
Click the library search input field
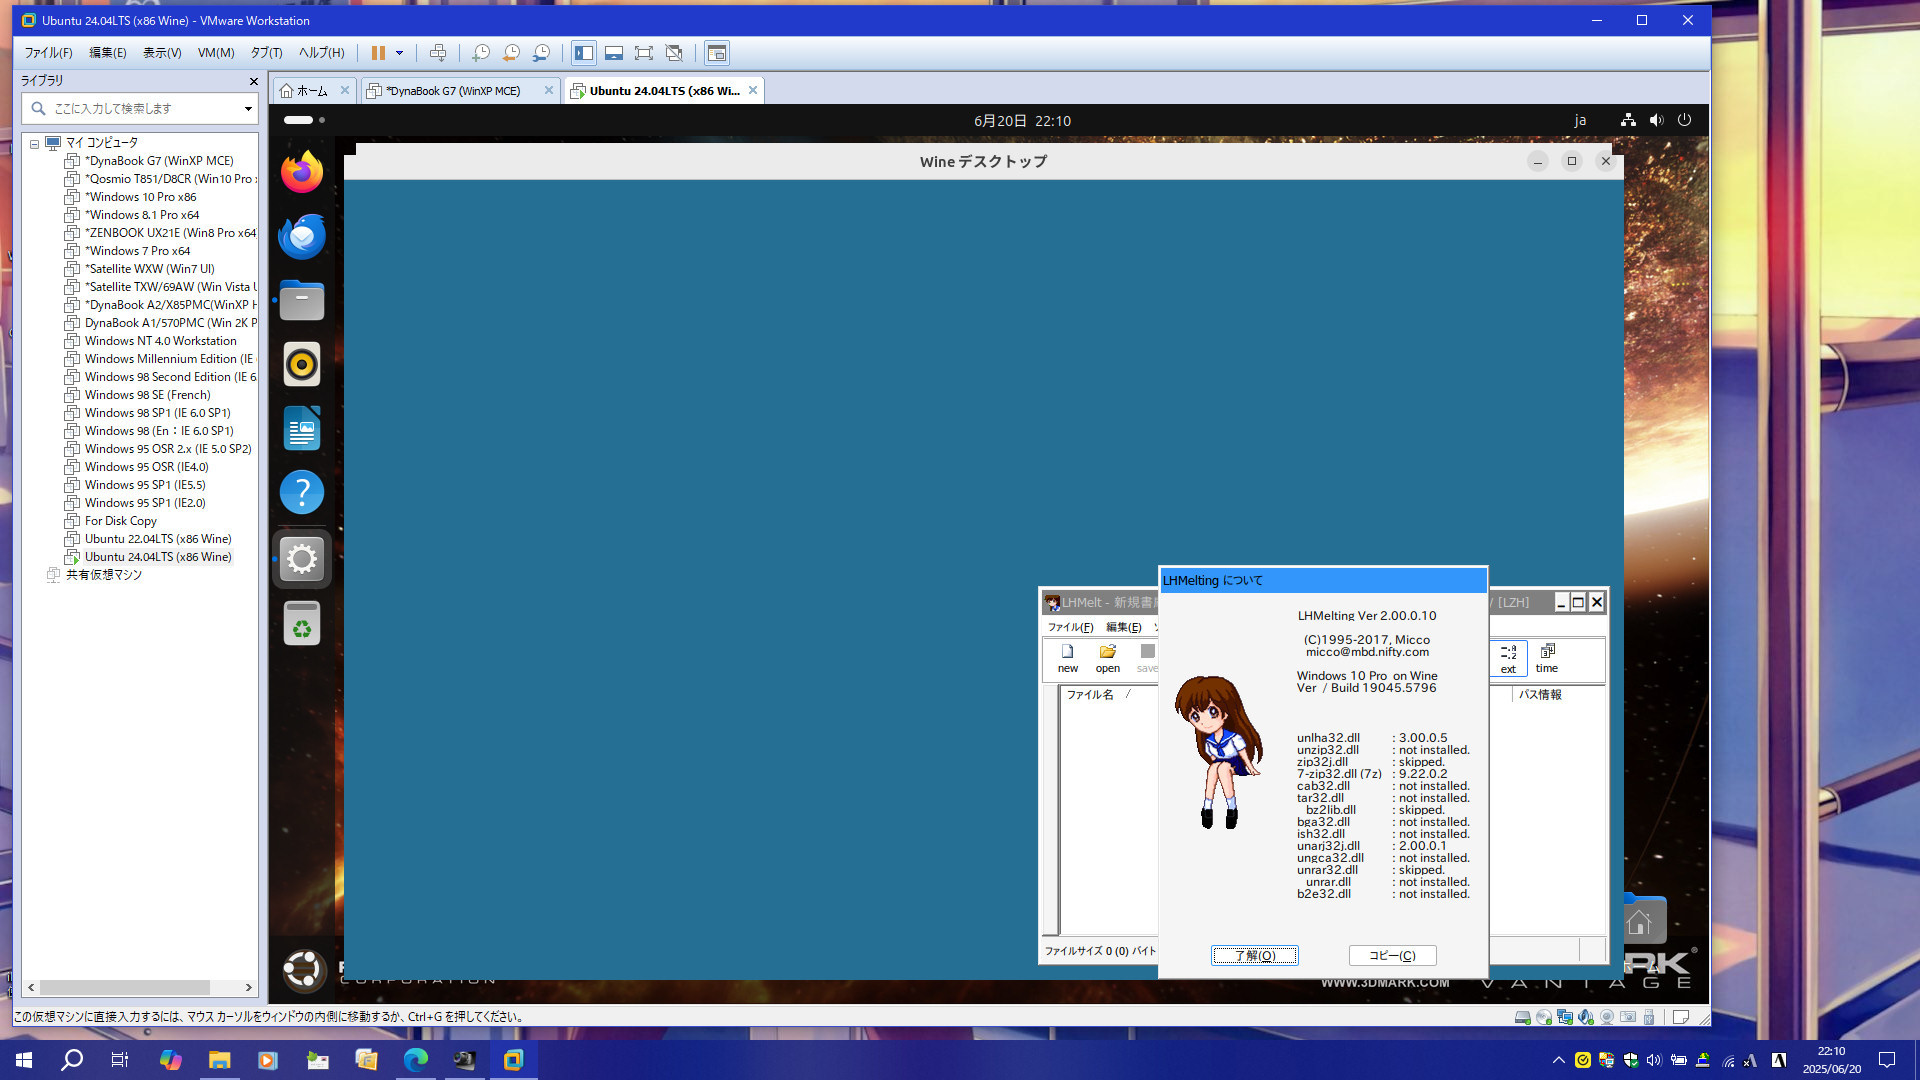click(140, 108)
